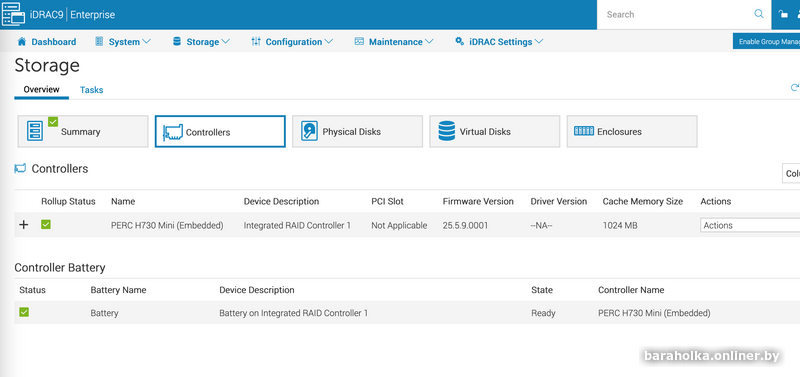The height and width of the screenshot is (377, 800).
Task: Click Battery status green check
Action: (x=24, y=312)
